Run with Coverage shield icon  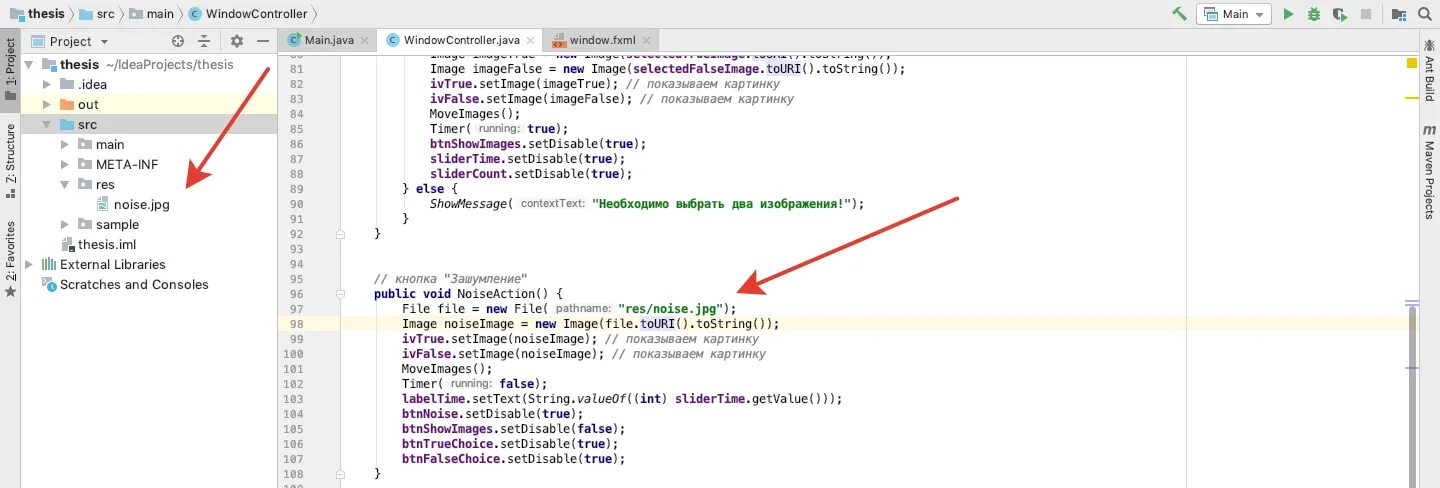(1340, 14)
